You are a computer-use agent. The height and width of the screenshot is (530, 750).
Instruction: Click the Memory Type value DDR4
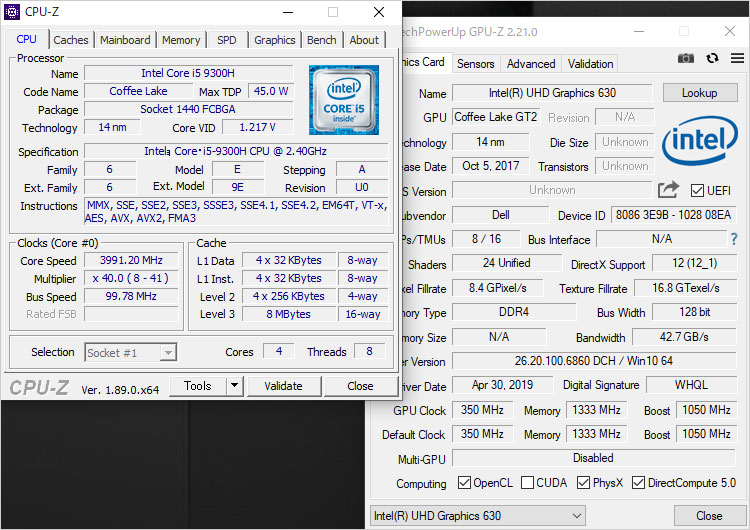coord(514,312)
